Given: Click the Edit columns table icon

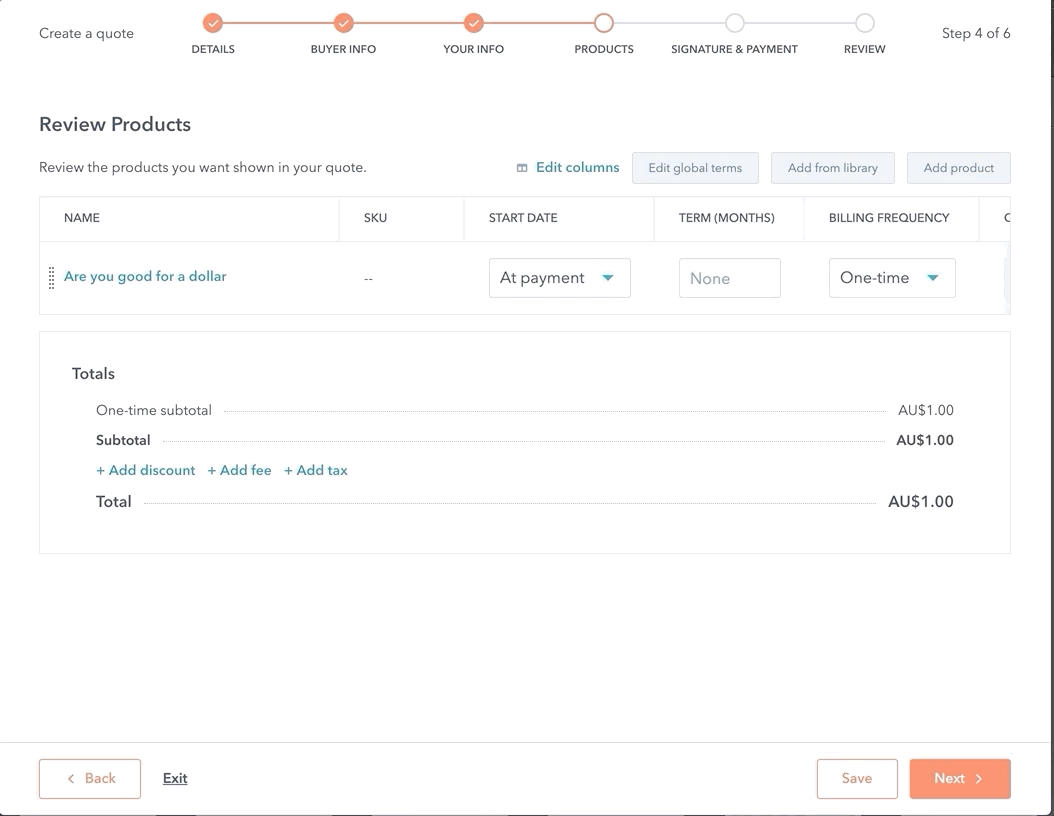Looking at the screenshot, I should (522, 168).
